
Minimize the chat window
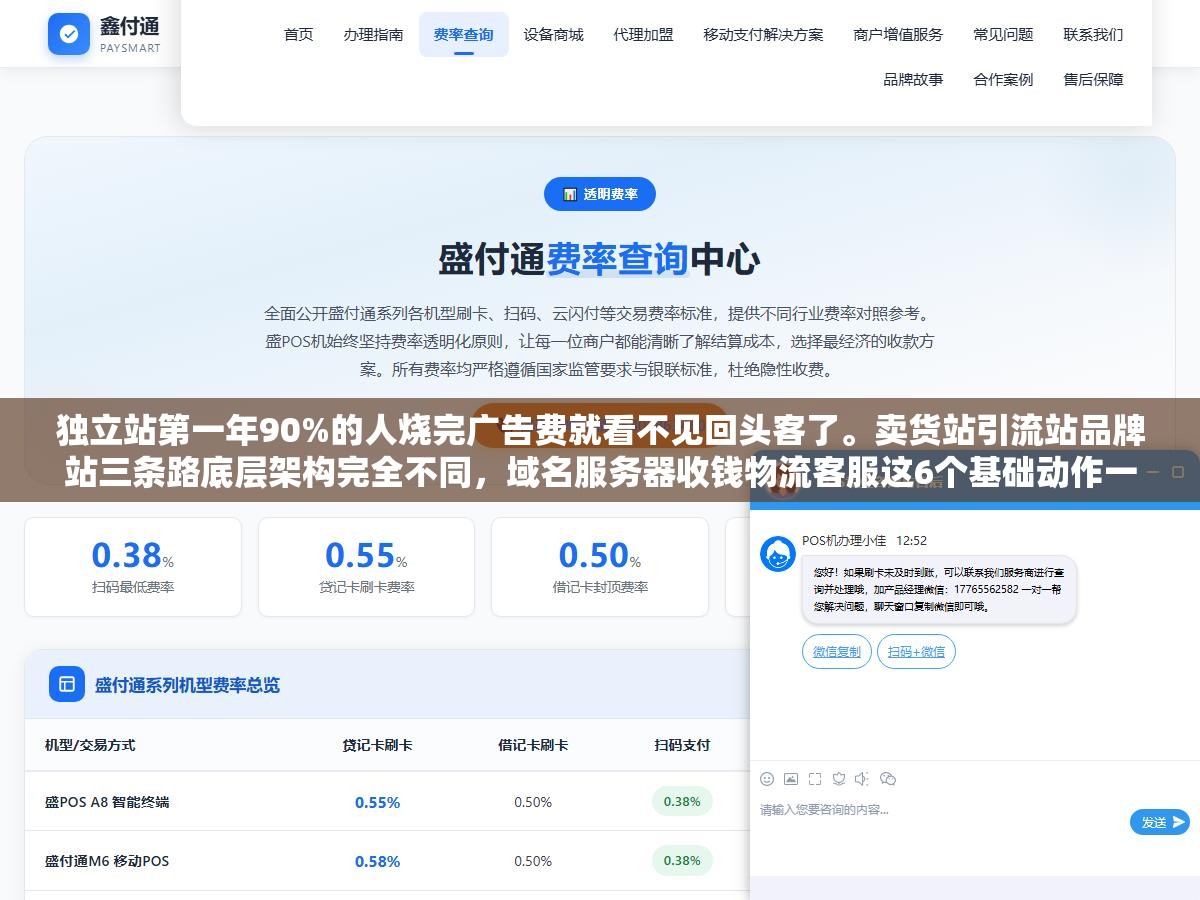click(1155, 471)
